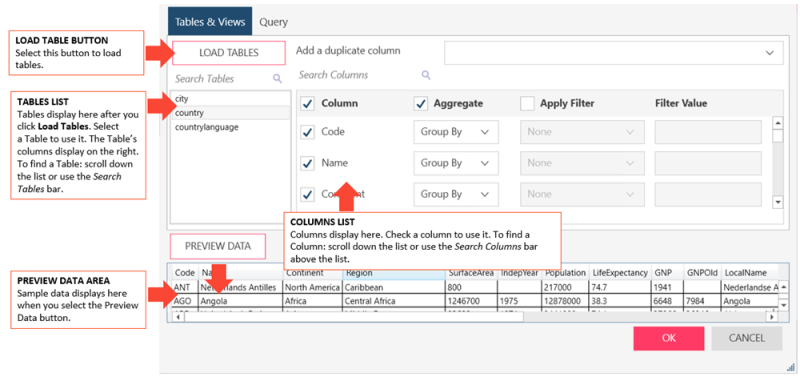The width and height of the screenshot is (800, 377).
Task: Click the LOAD TABLES button
Action: pyautogui.click(x=229, y=53)
